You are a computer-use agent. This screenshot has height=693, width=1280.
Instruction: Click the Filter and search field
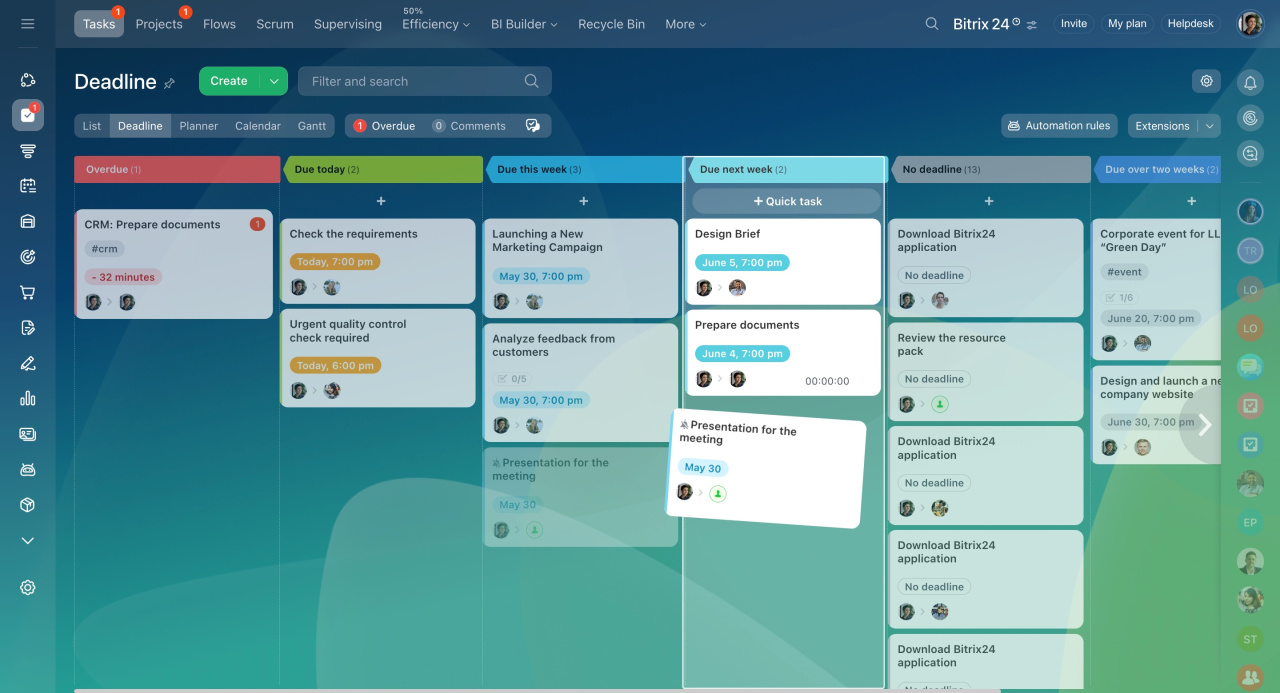(412, 82)
